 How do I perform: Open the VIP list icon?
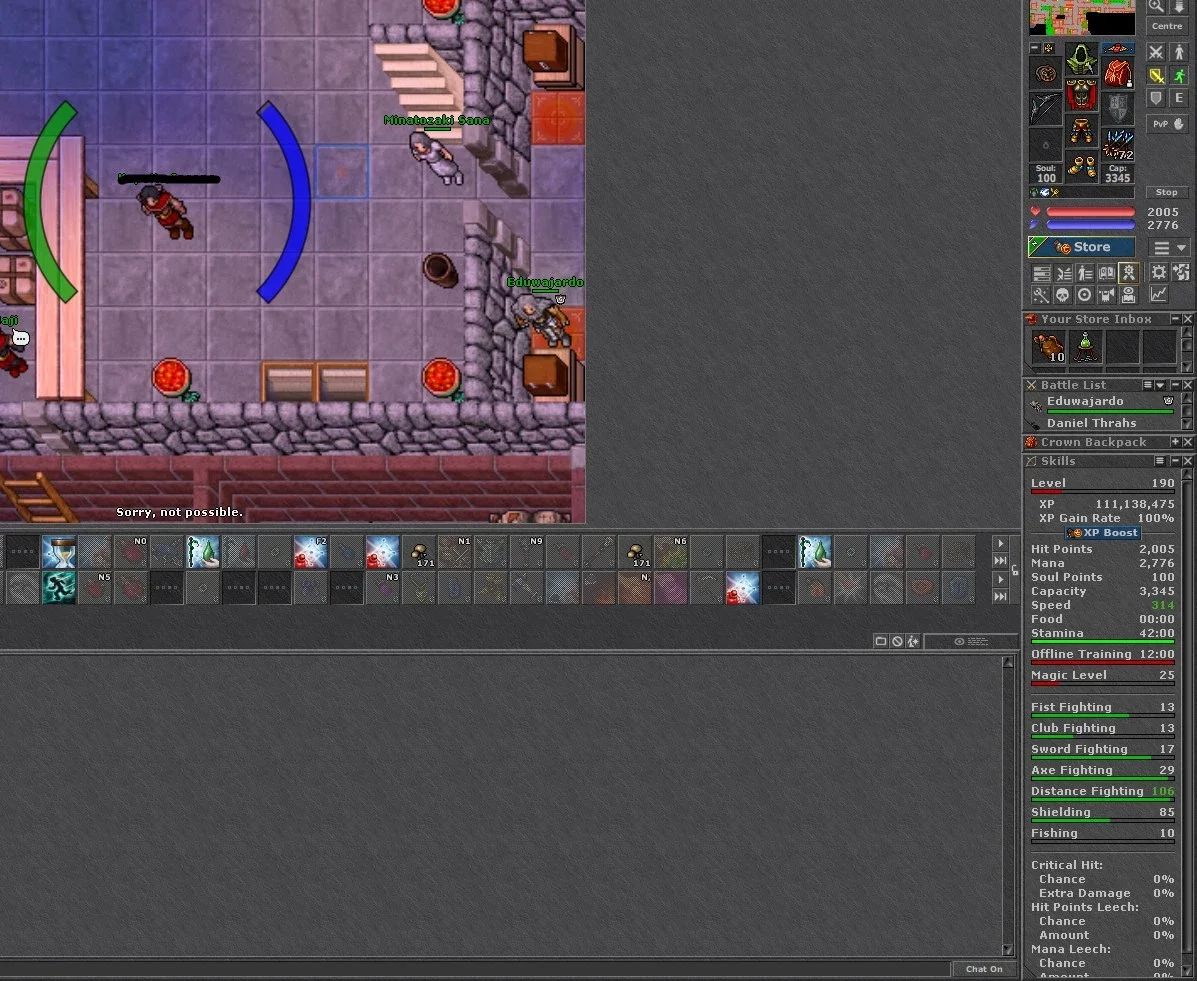tap(1085, 273)
